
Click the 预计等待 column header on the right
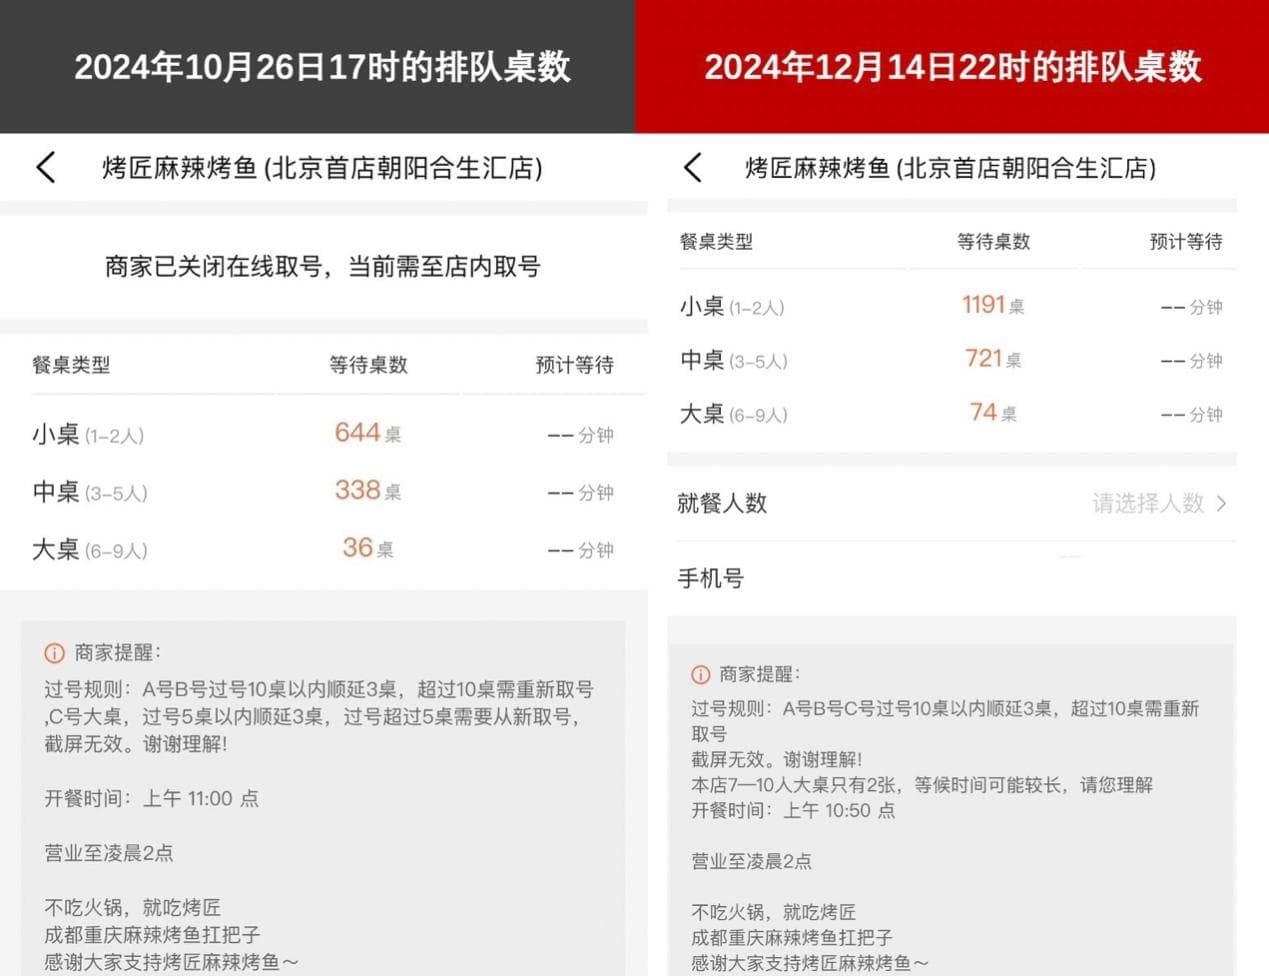pyautogui.click(x=1185, y=241)
